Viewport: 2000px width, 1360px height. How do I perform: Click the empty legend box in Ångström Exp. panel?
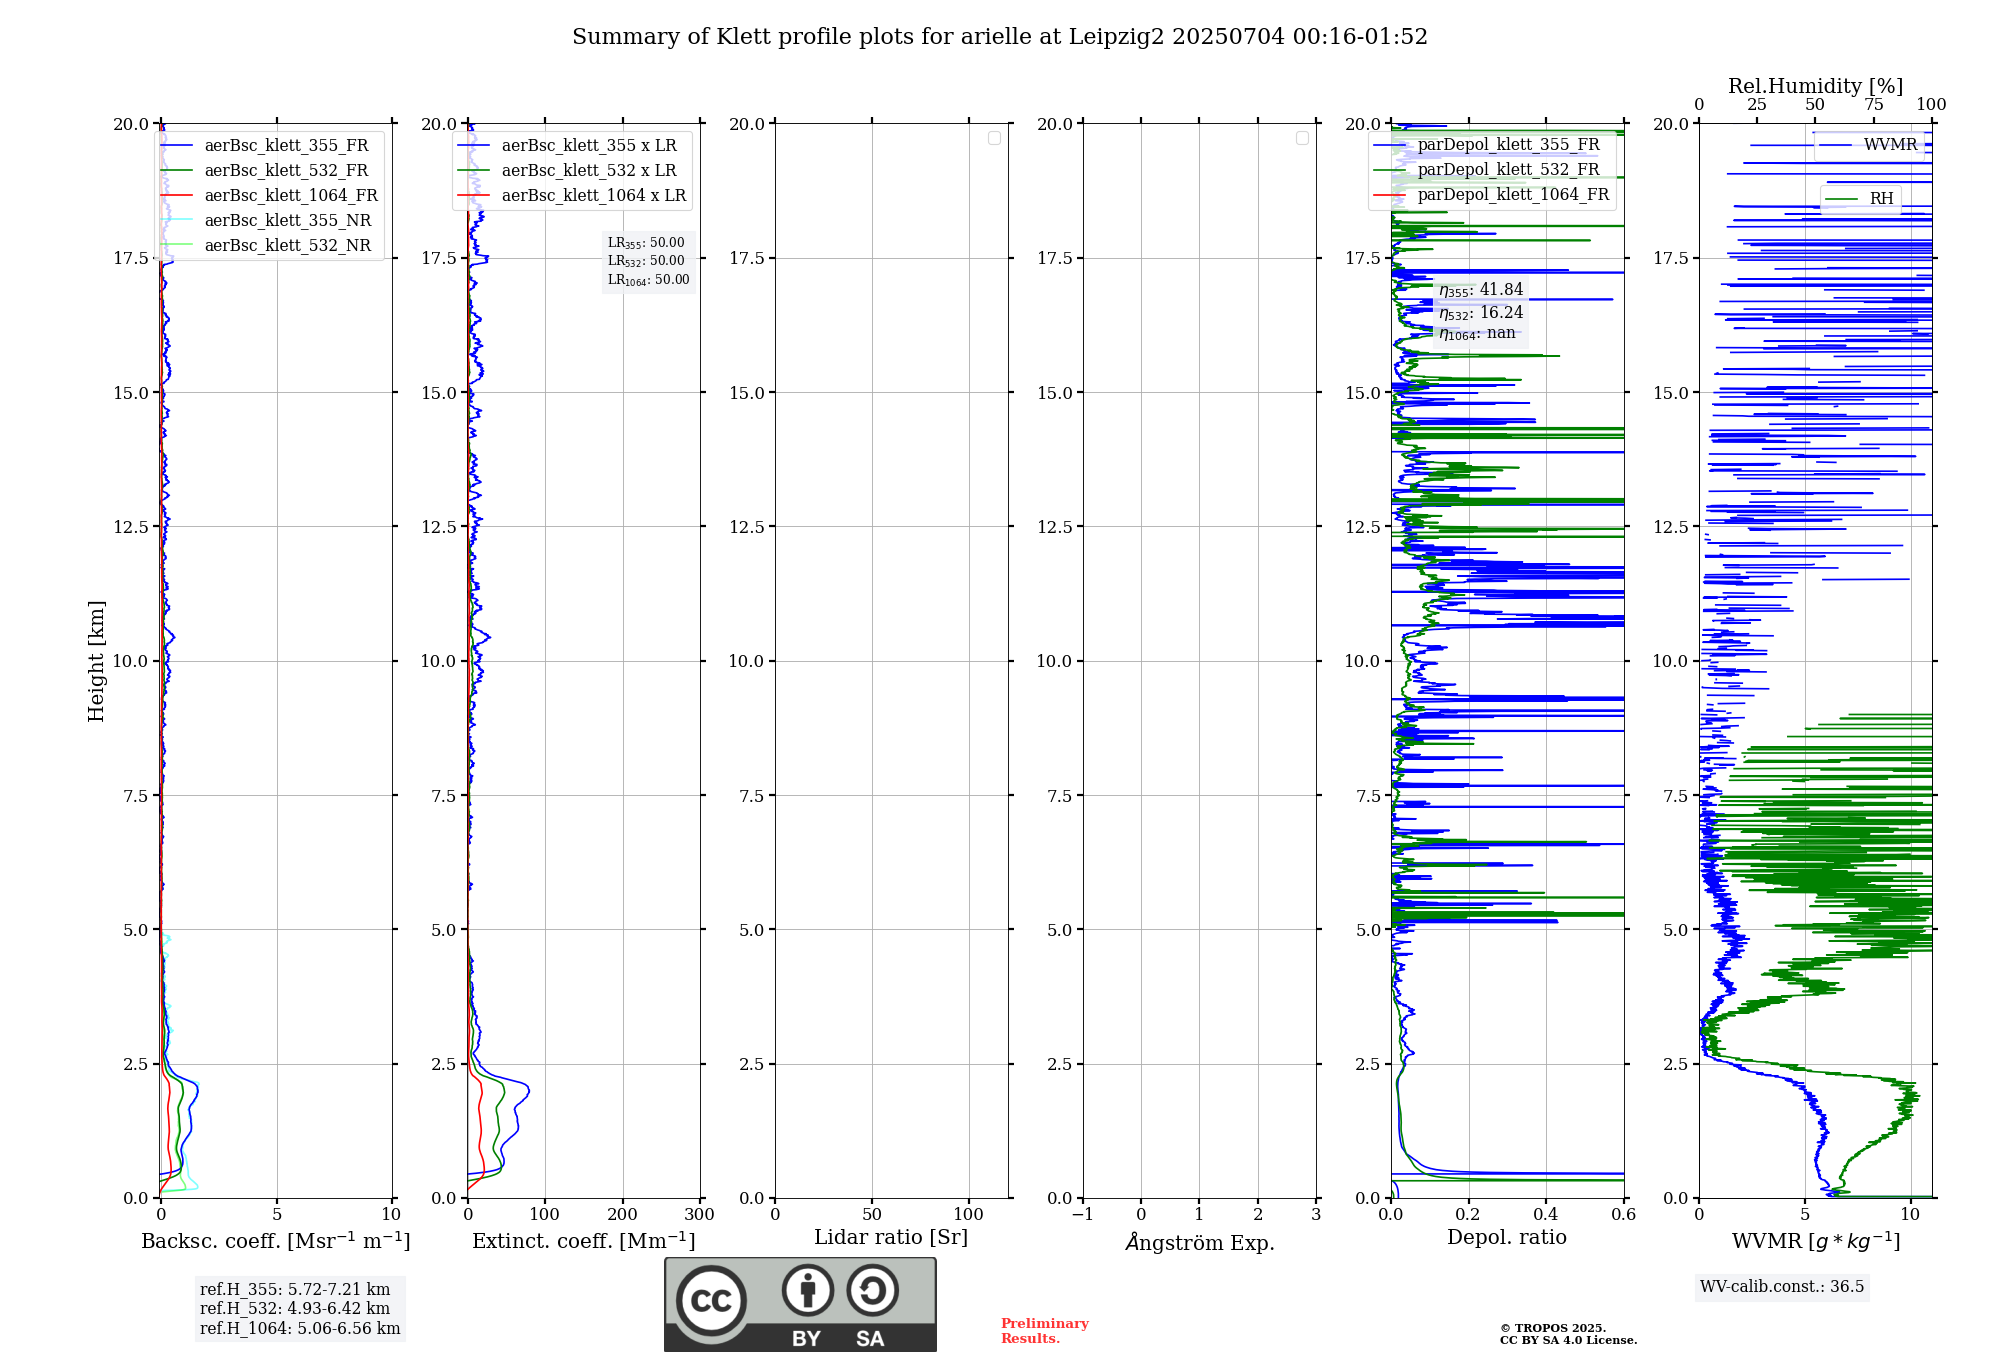[1302, 138]
